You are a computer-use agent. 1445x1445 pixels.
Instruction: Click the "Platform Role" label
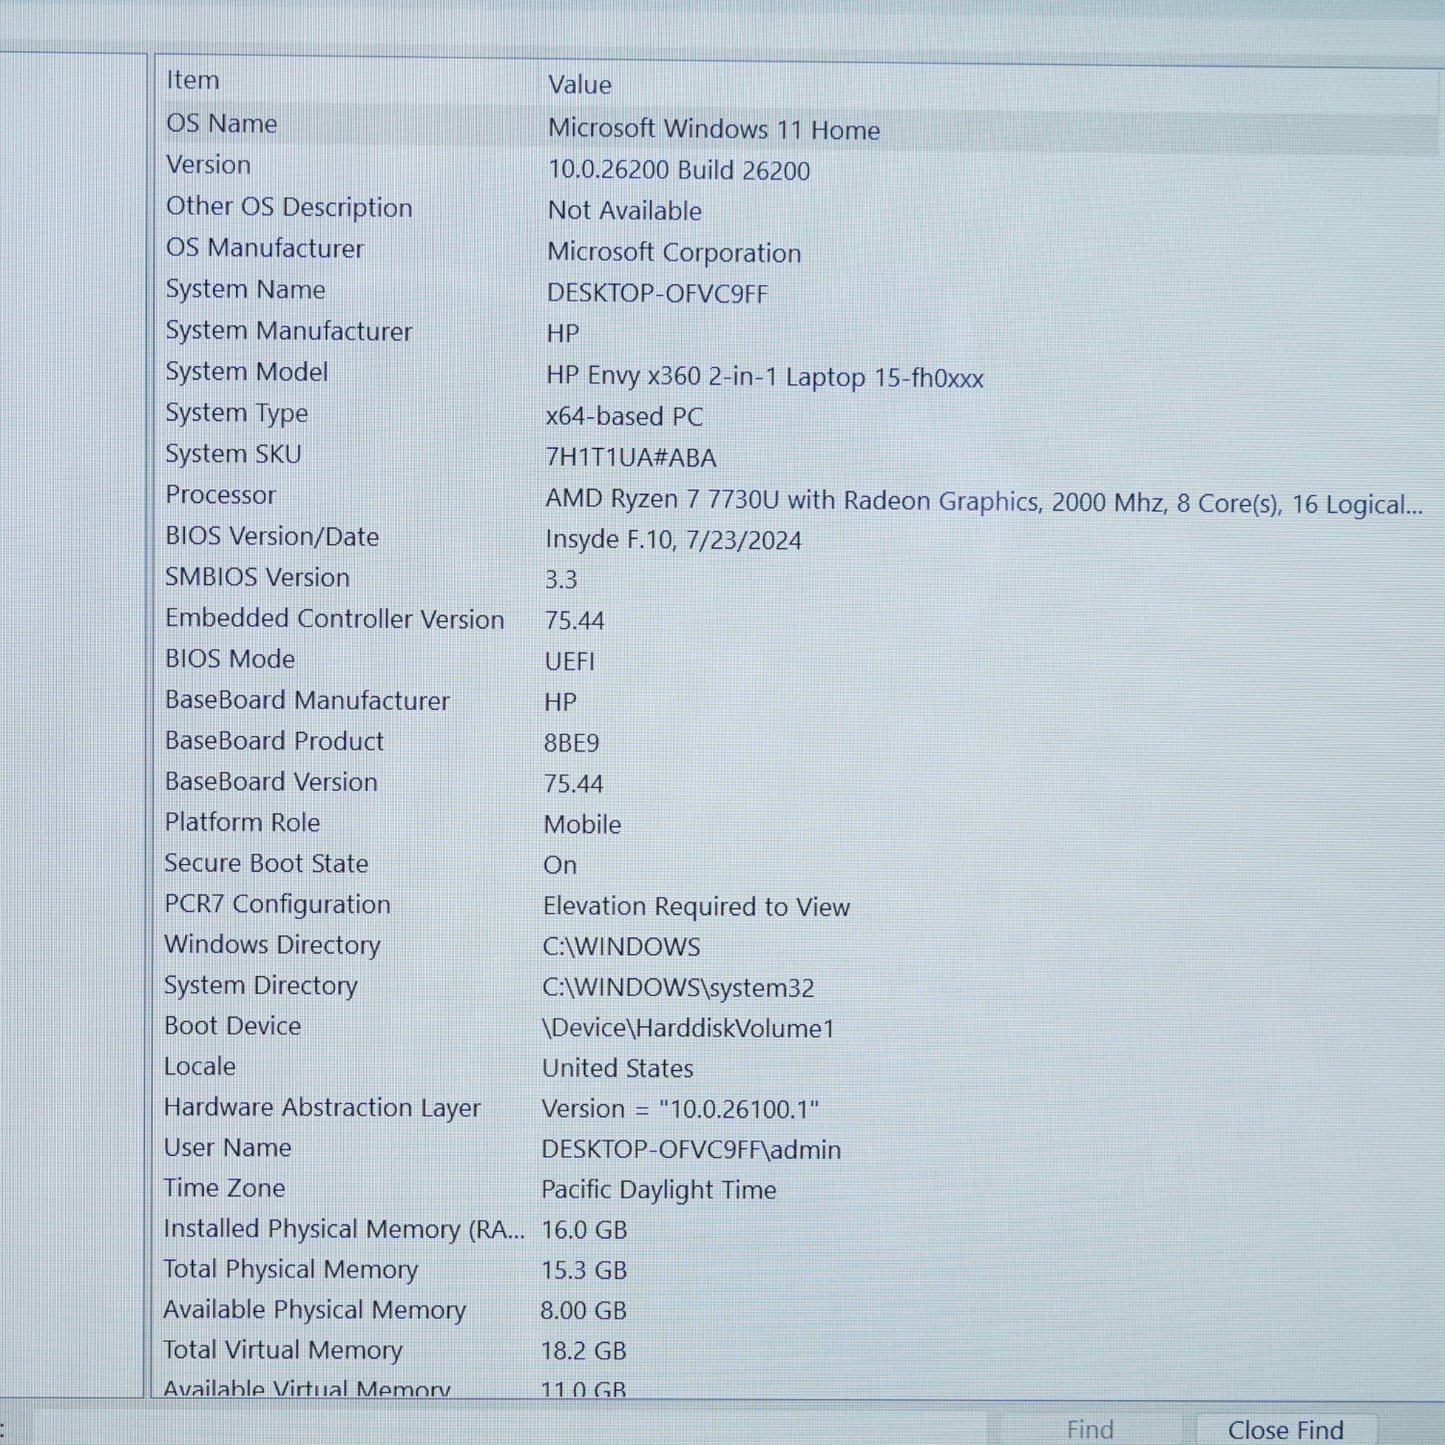click(243, 822)
